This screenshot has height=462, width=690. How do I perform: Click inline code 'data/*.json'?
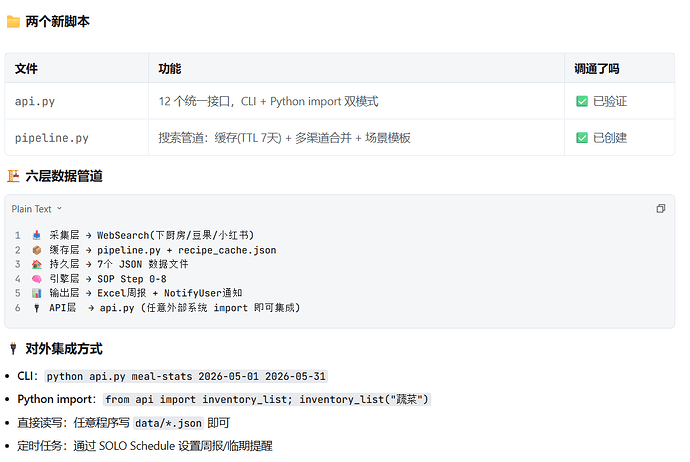[x=168, y=423]
